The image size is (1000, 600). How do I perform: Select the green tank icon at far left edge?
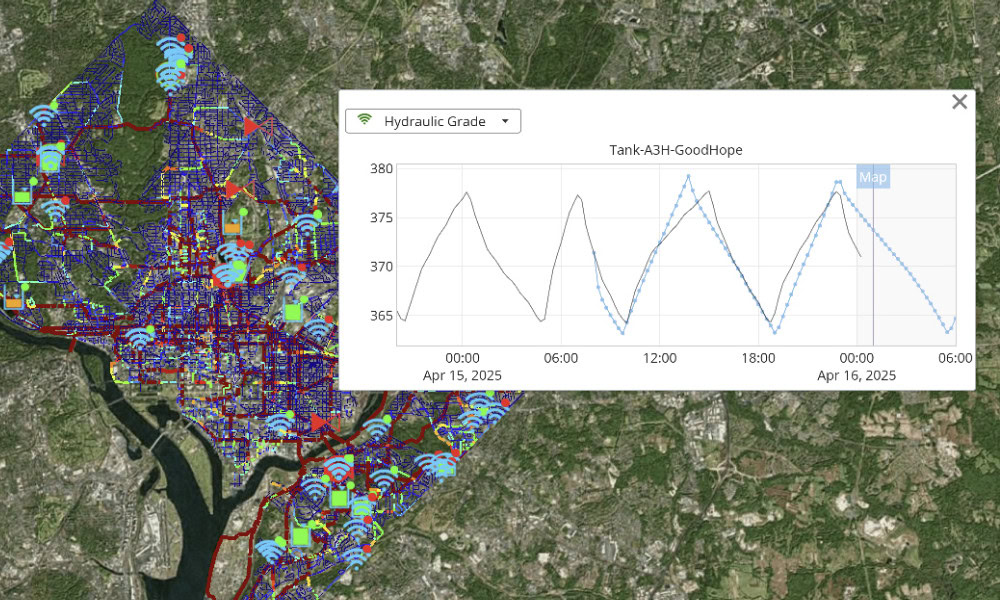(x=22, y=197)
